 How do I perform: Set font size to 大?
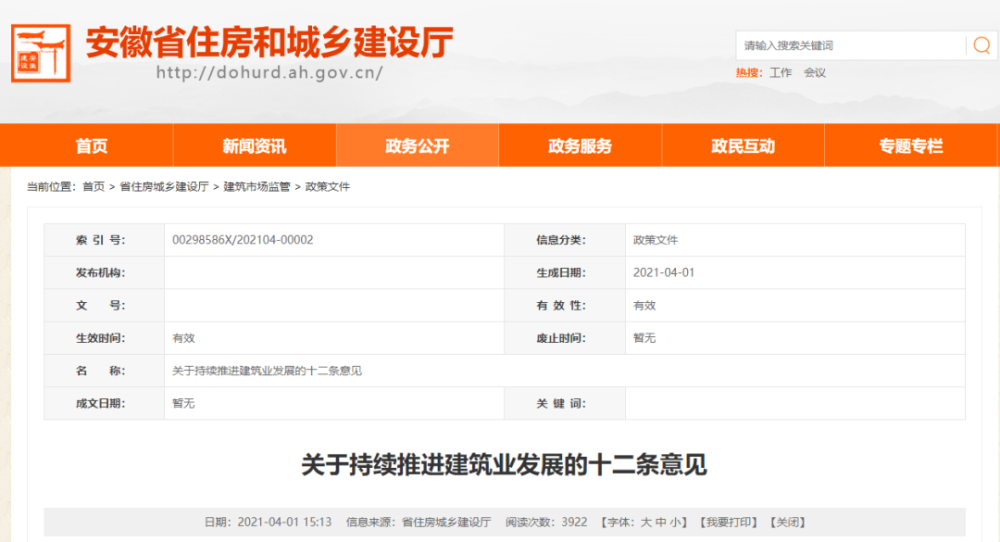[646, 522]
